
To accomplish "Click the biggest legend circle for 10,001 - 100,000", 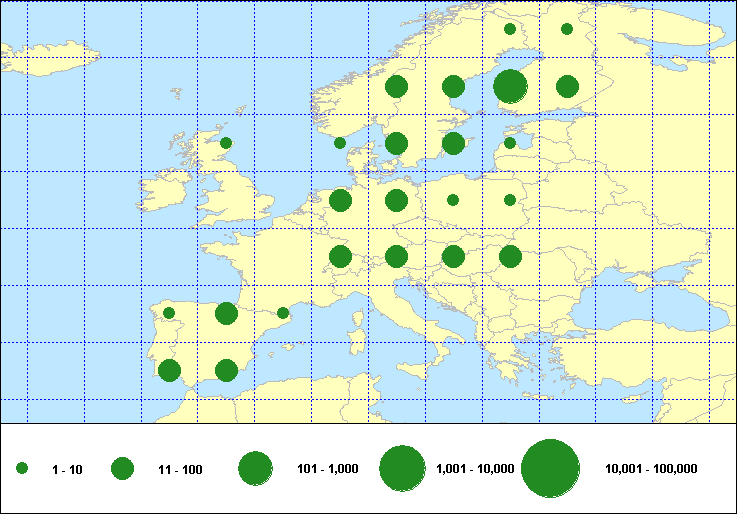I will pyautogui.click(x=551, y=468).
